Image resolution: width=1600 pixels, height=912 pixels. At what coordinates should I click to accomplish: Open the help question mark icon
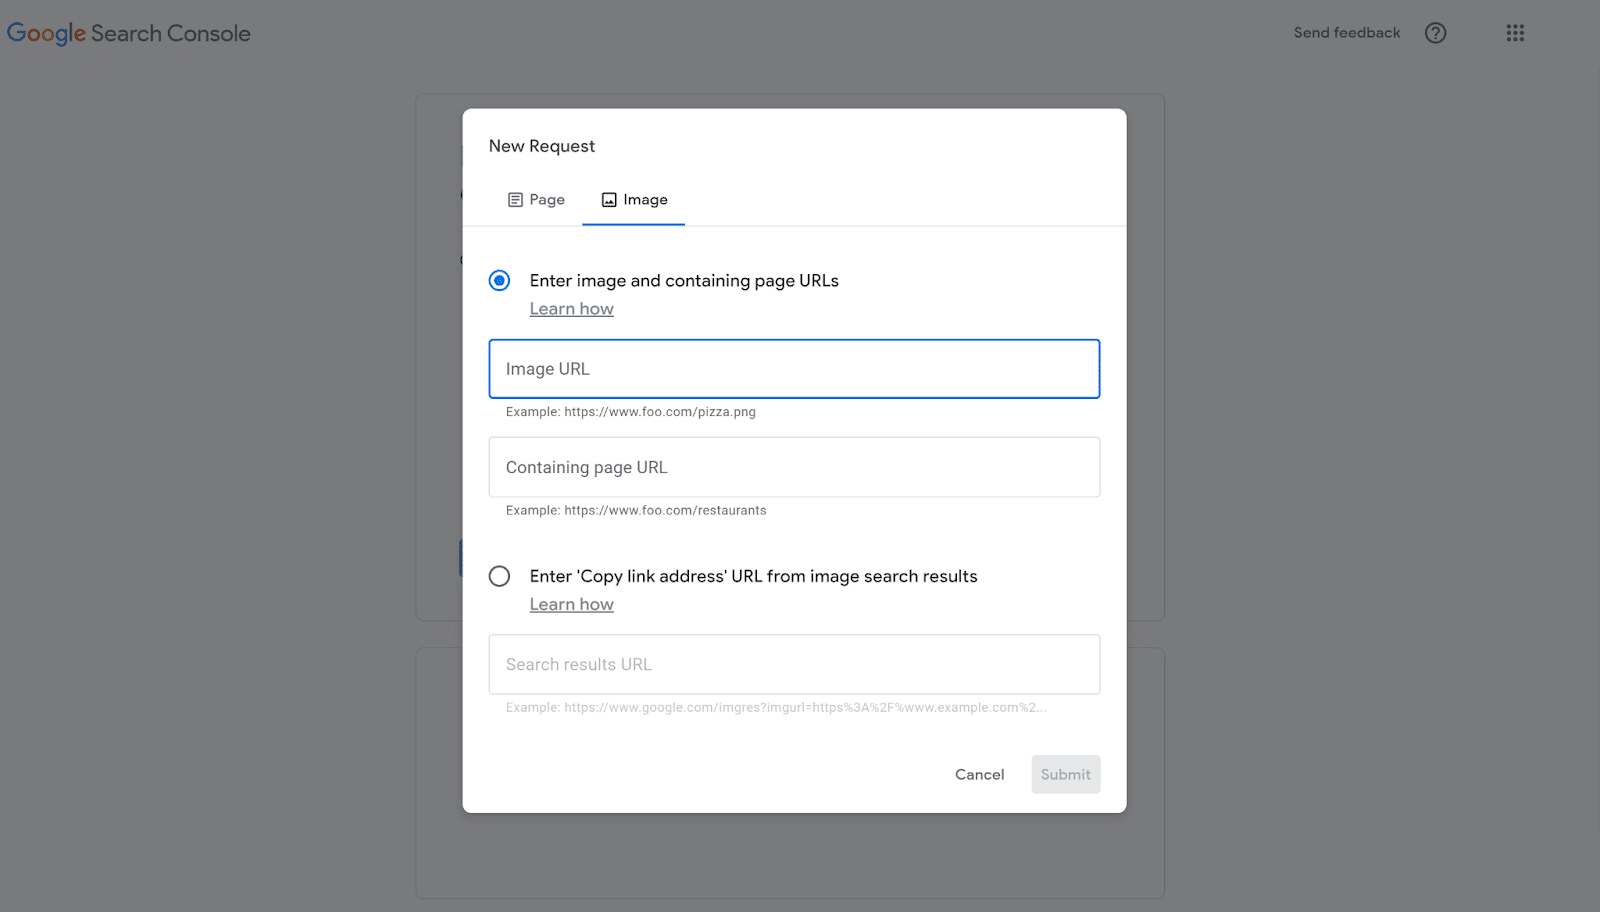(1435, 32)
